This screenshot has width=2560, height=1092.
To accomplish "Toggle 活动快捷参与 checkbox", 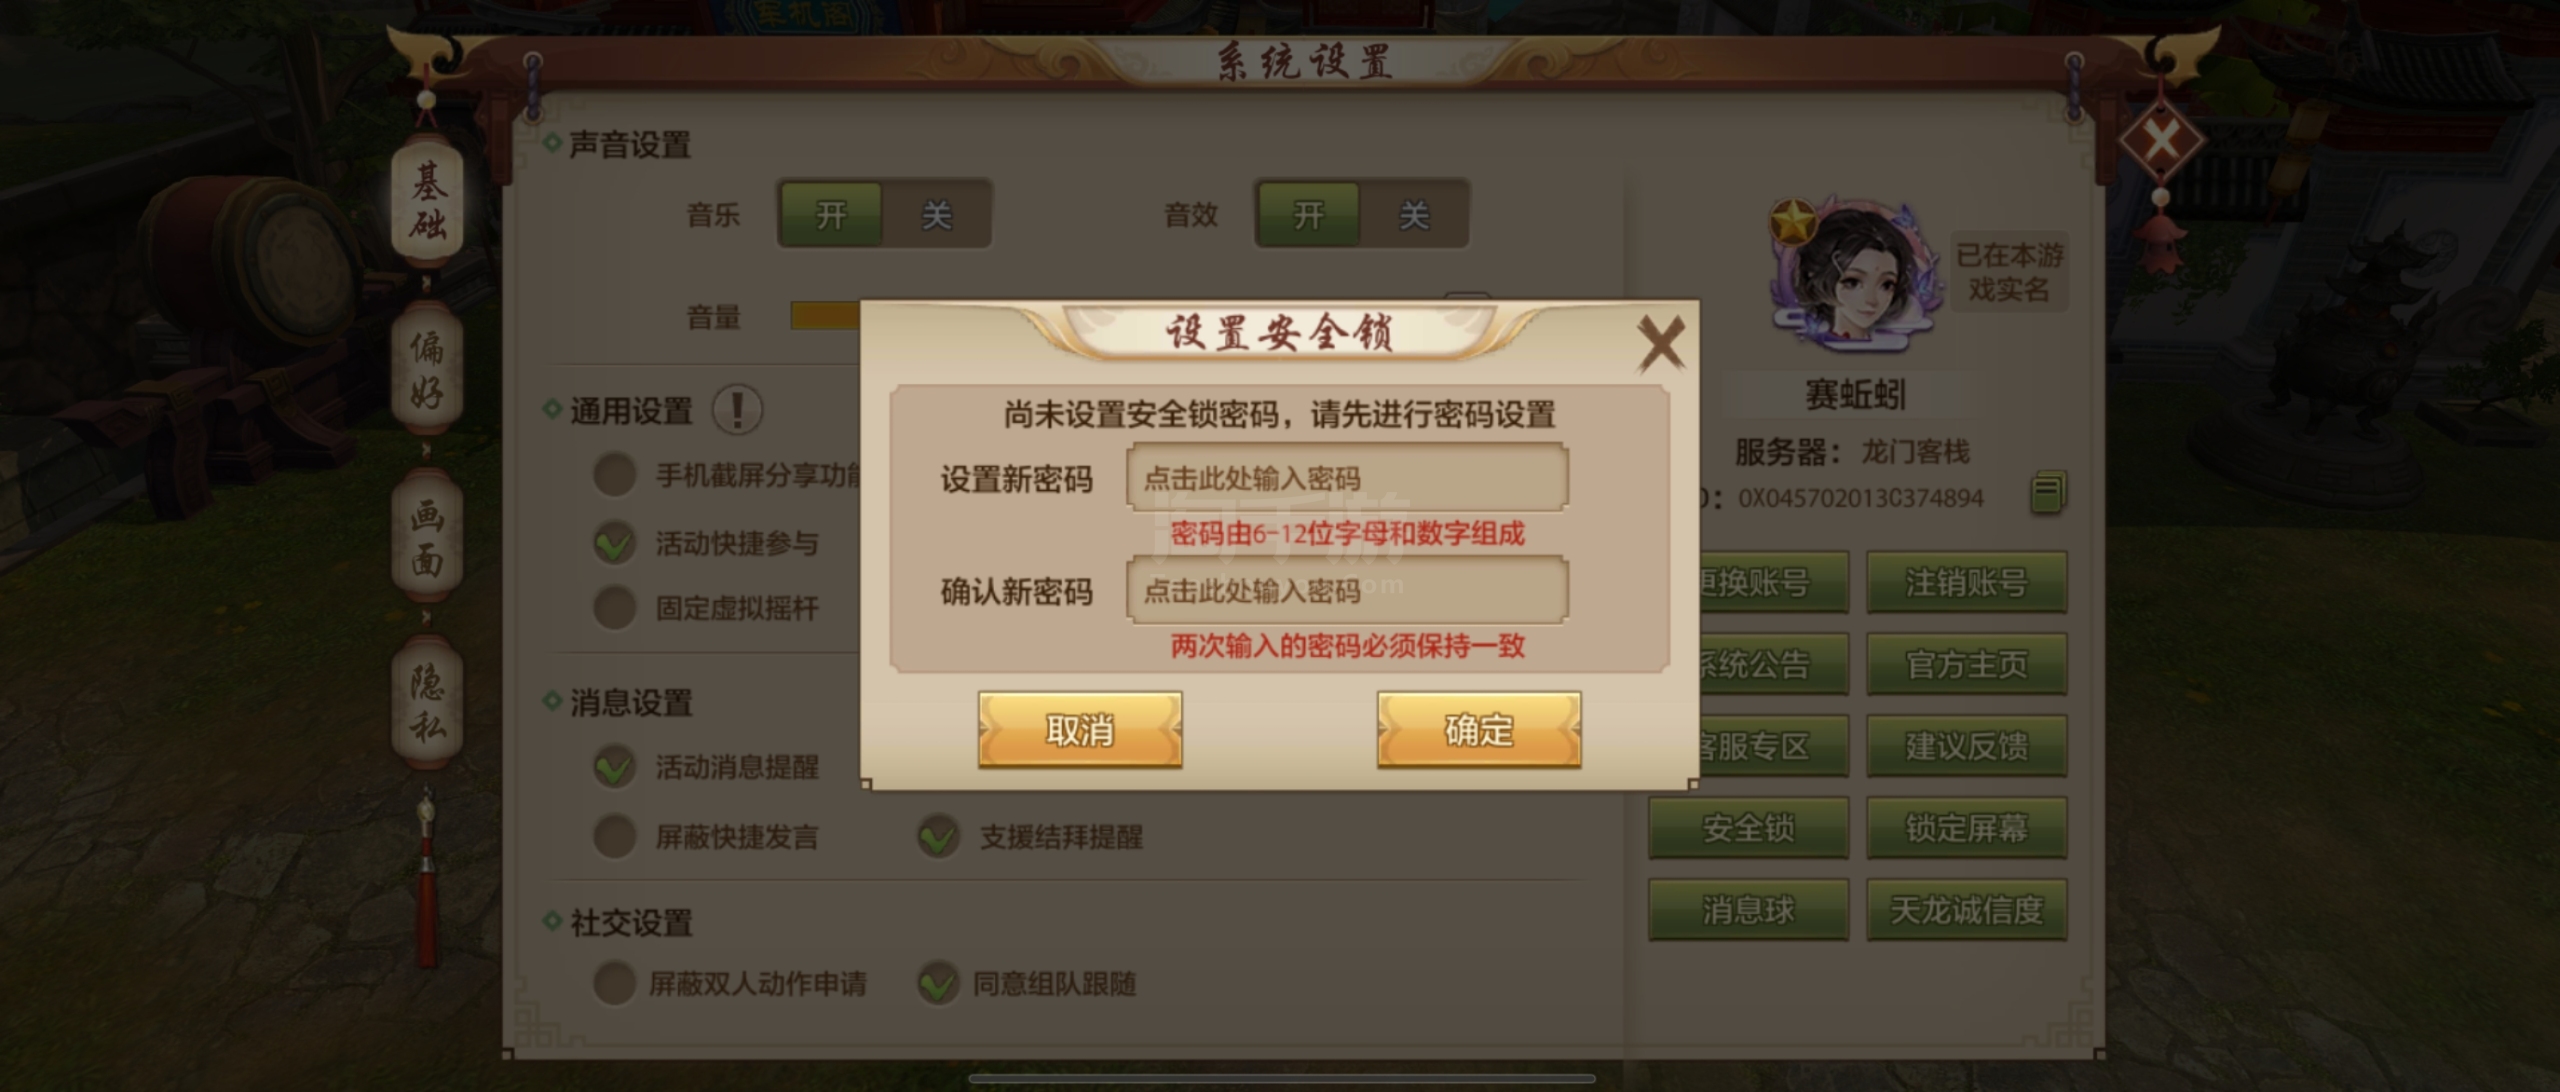I will pos(614,543).
